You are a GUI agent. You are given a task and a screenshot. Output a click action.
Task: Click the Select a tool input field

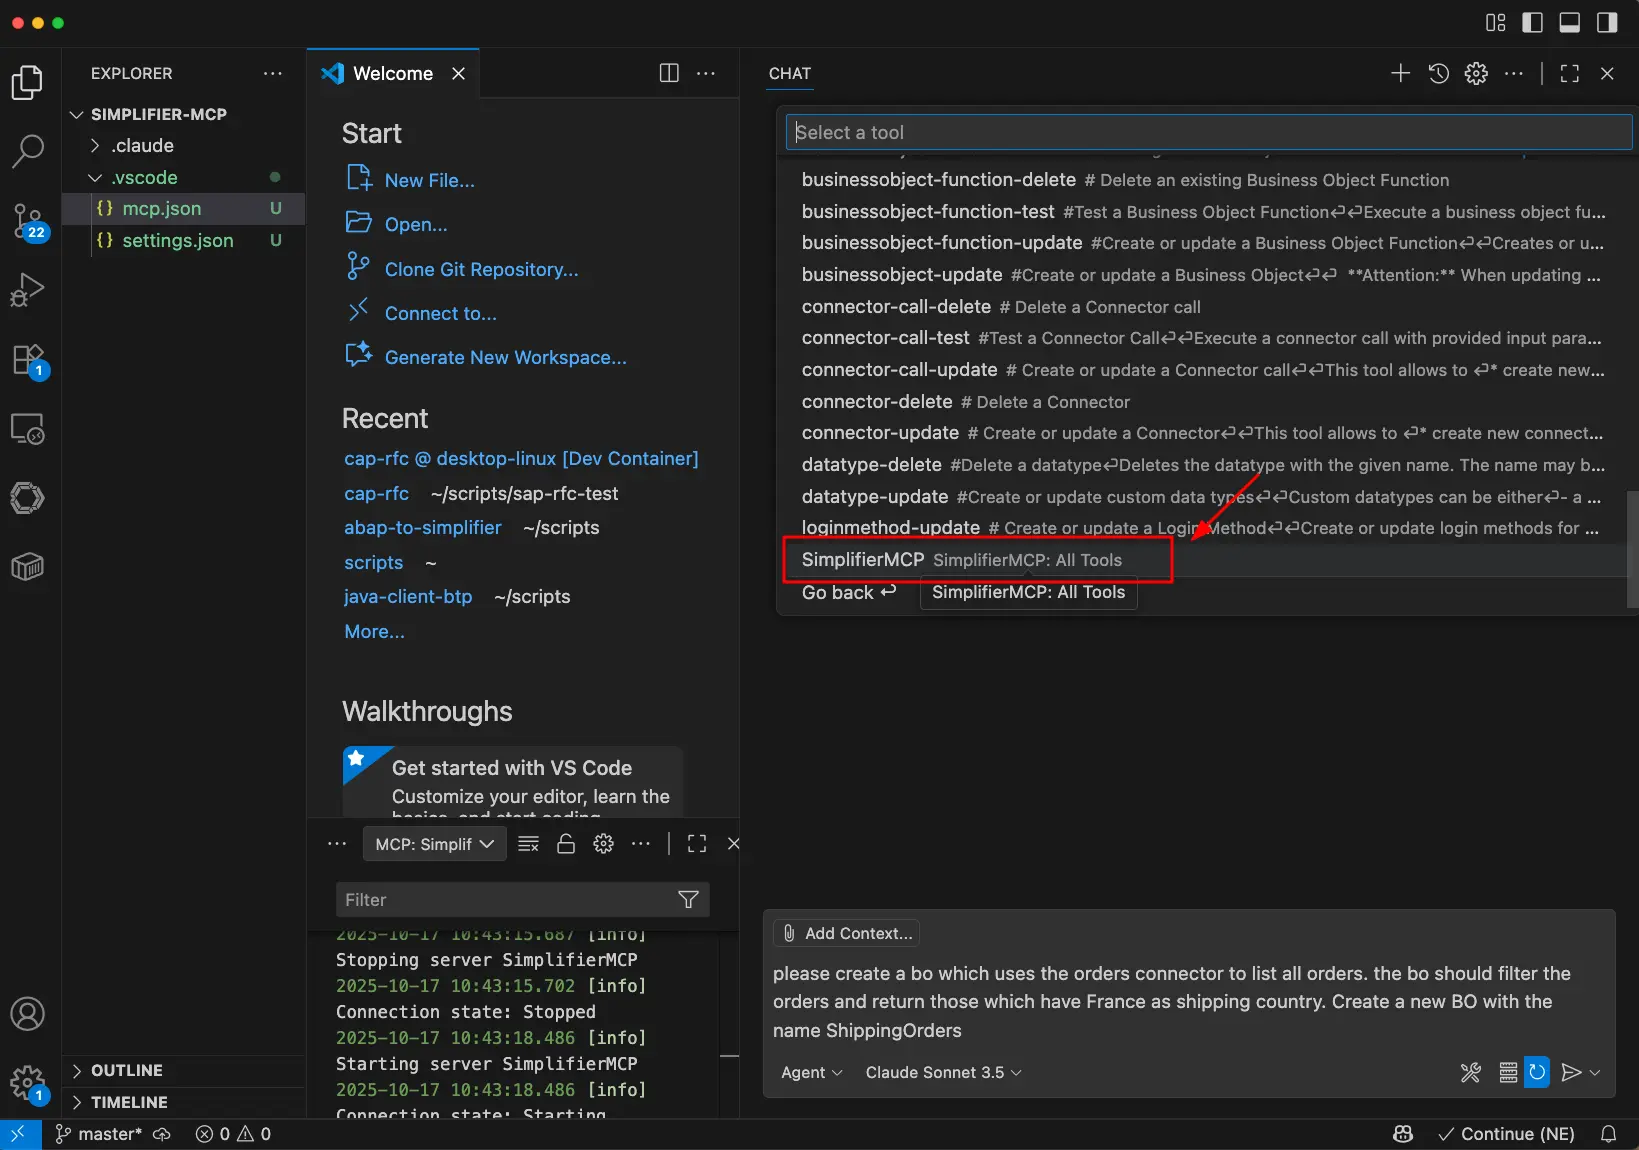[x=1208, y=132]
